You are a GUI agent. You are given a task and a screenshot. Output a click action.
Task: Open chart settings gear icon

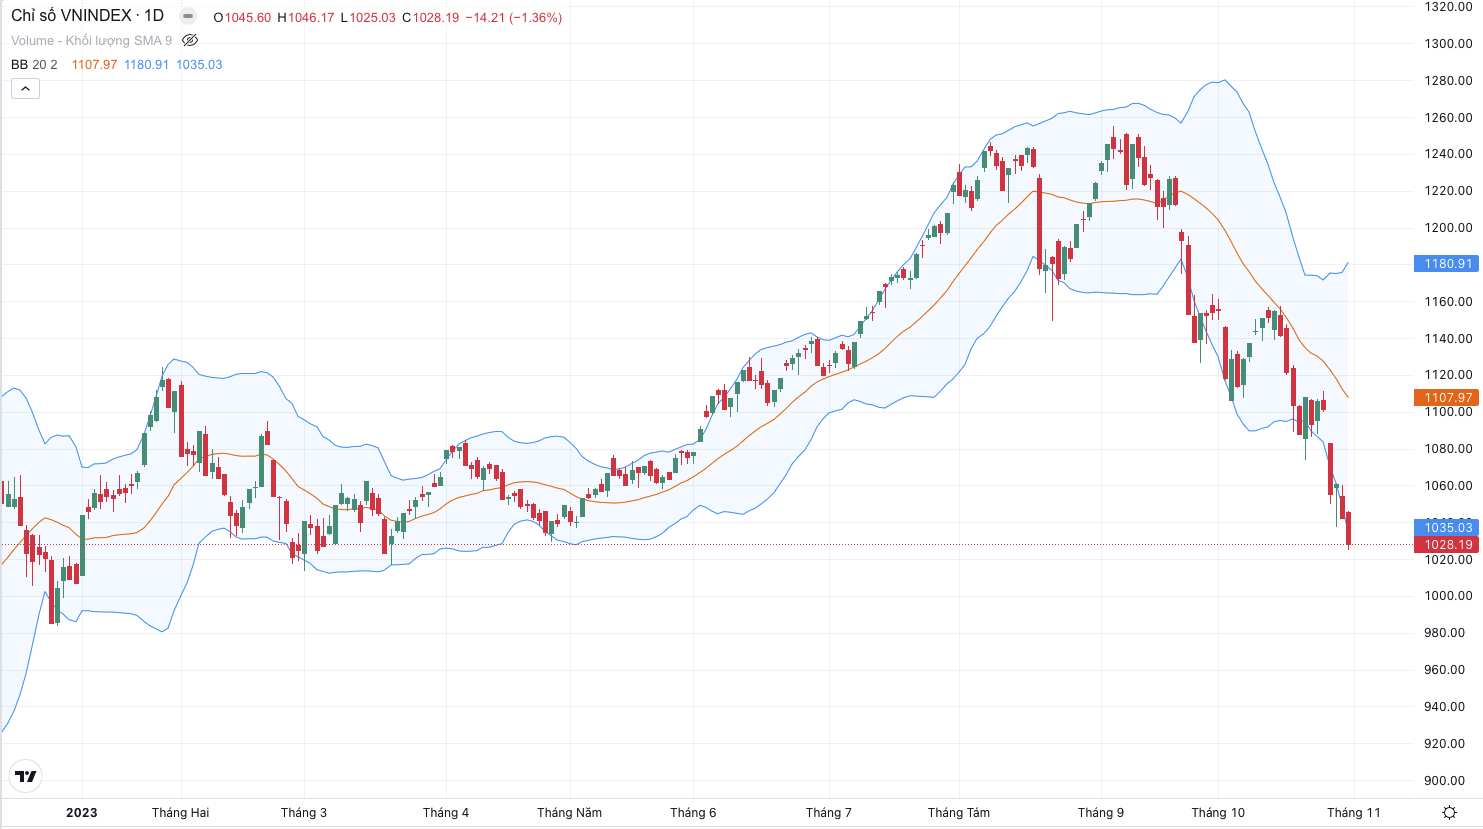(x=1449, y=812)
